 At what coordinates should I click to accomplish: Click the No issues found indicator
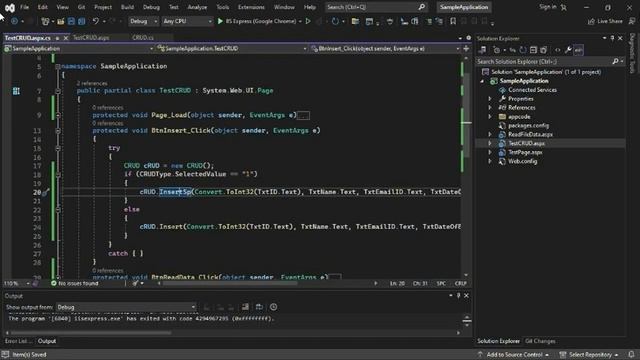tap(75, 283)
